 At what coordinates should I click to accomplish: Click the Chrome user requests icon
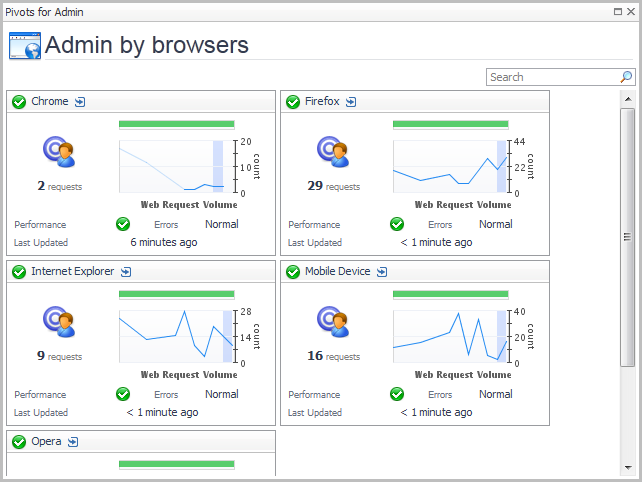coord(59,151)
